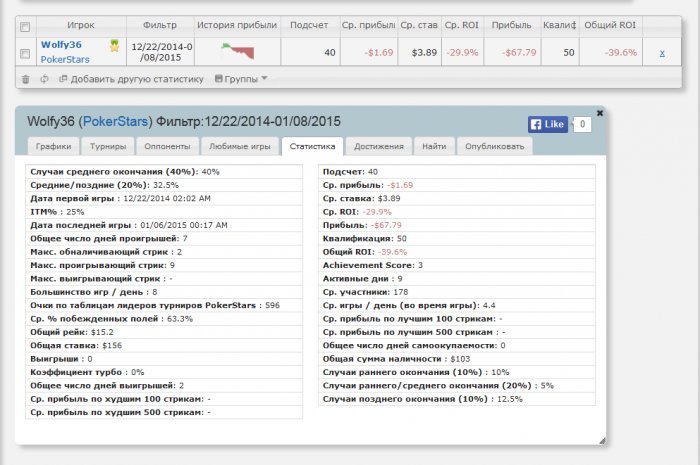
Task: Click the Макс. проигрывающий стрик: 9 row
Action: (x=164, y=266)
